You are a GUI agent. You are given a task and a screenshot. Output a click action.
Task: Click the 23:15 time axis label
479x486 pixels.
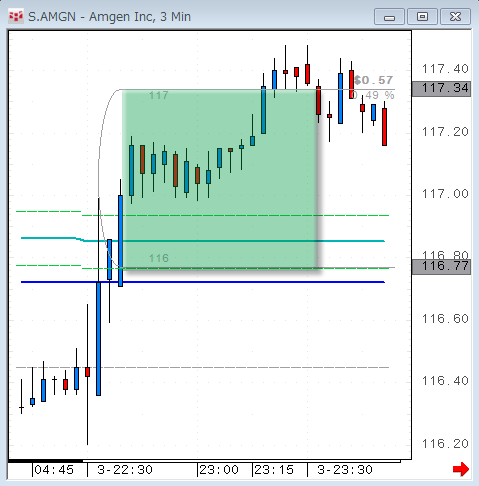[274, 470]
